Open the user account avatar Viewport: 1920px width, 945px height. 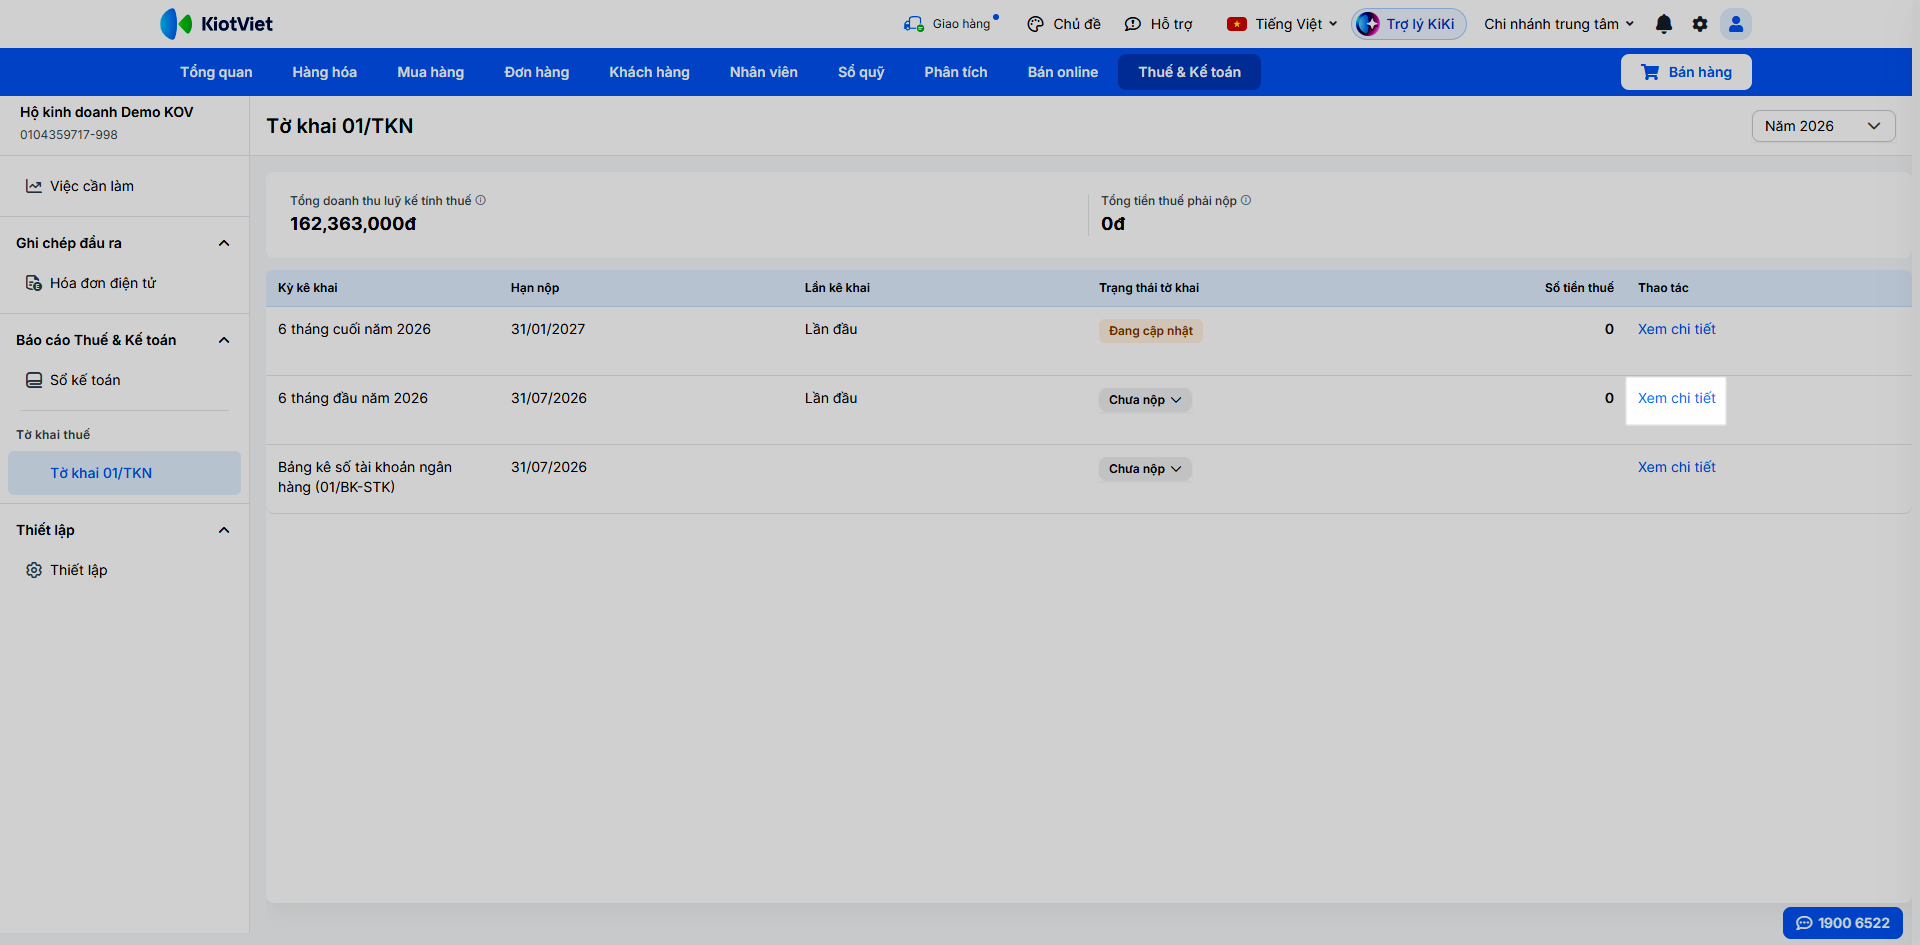(1736, 24)
